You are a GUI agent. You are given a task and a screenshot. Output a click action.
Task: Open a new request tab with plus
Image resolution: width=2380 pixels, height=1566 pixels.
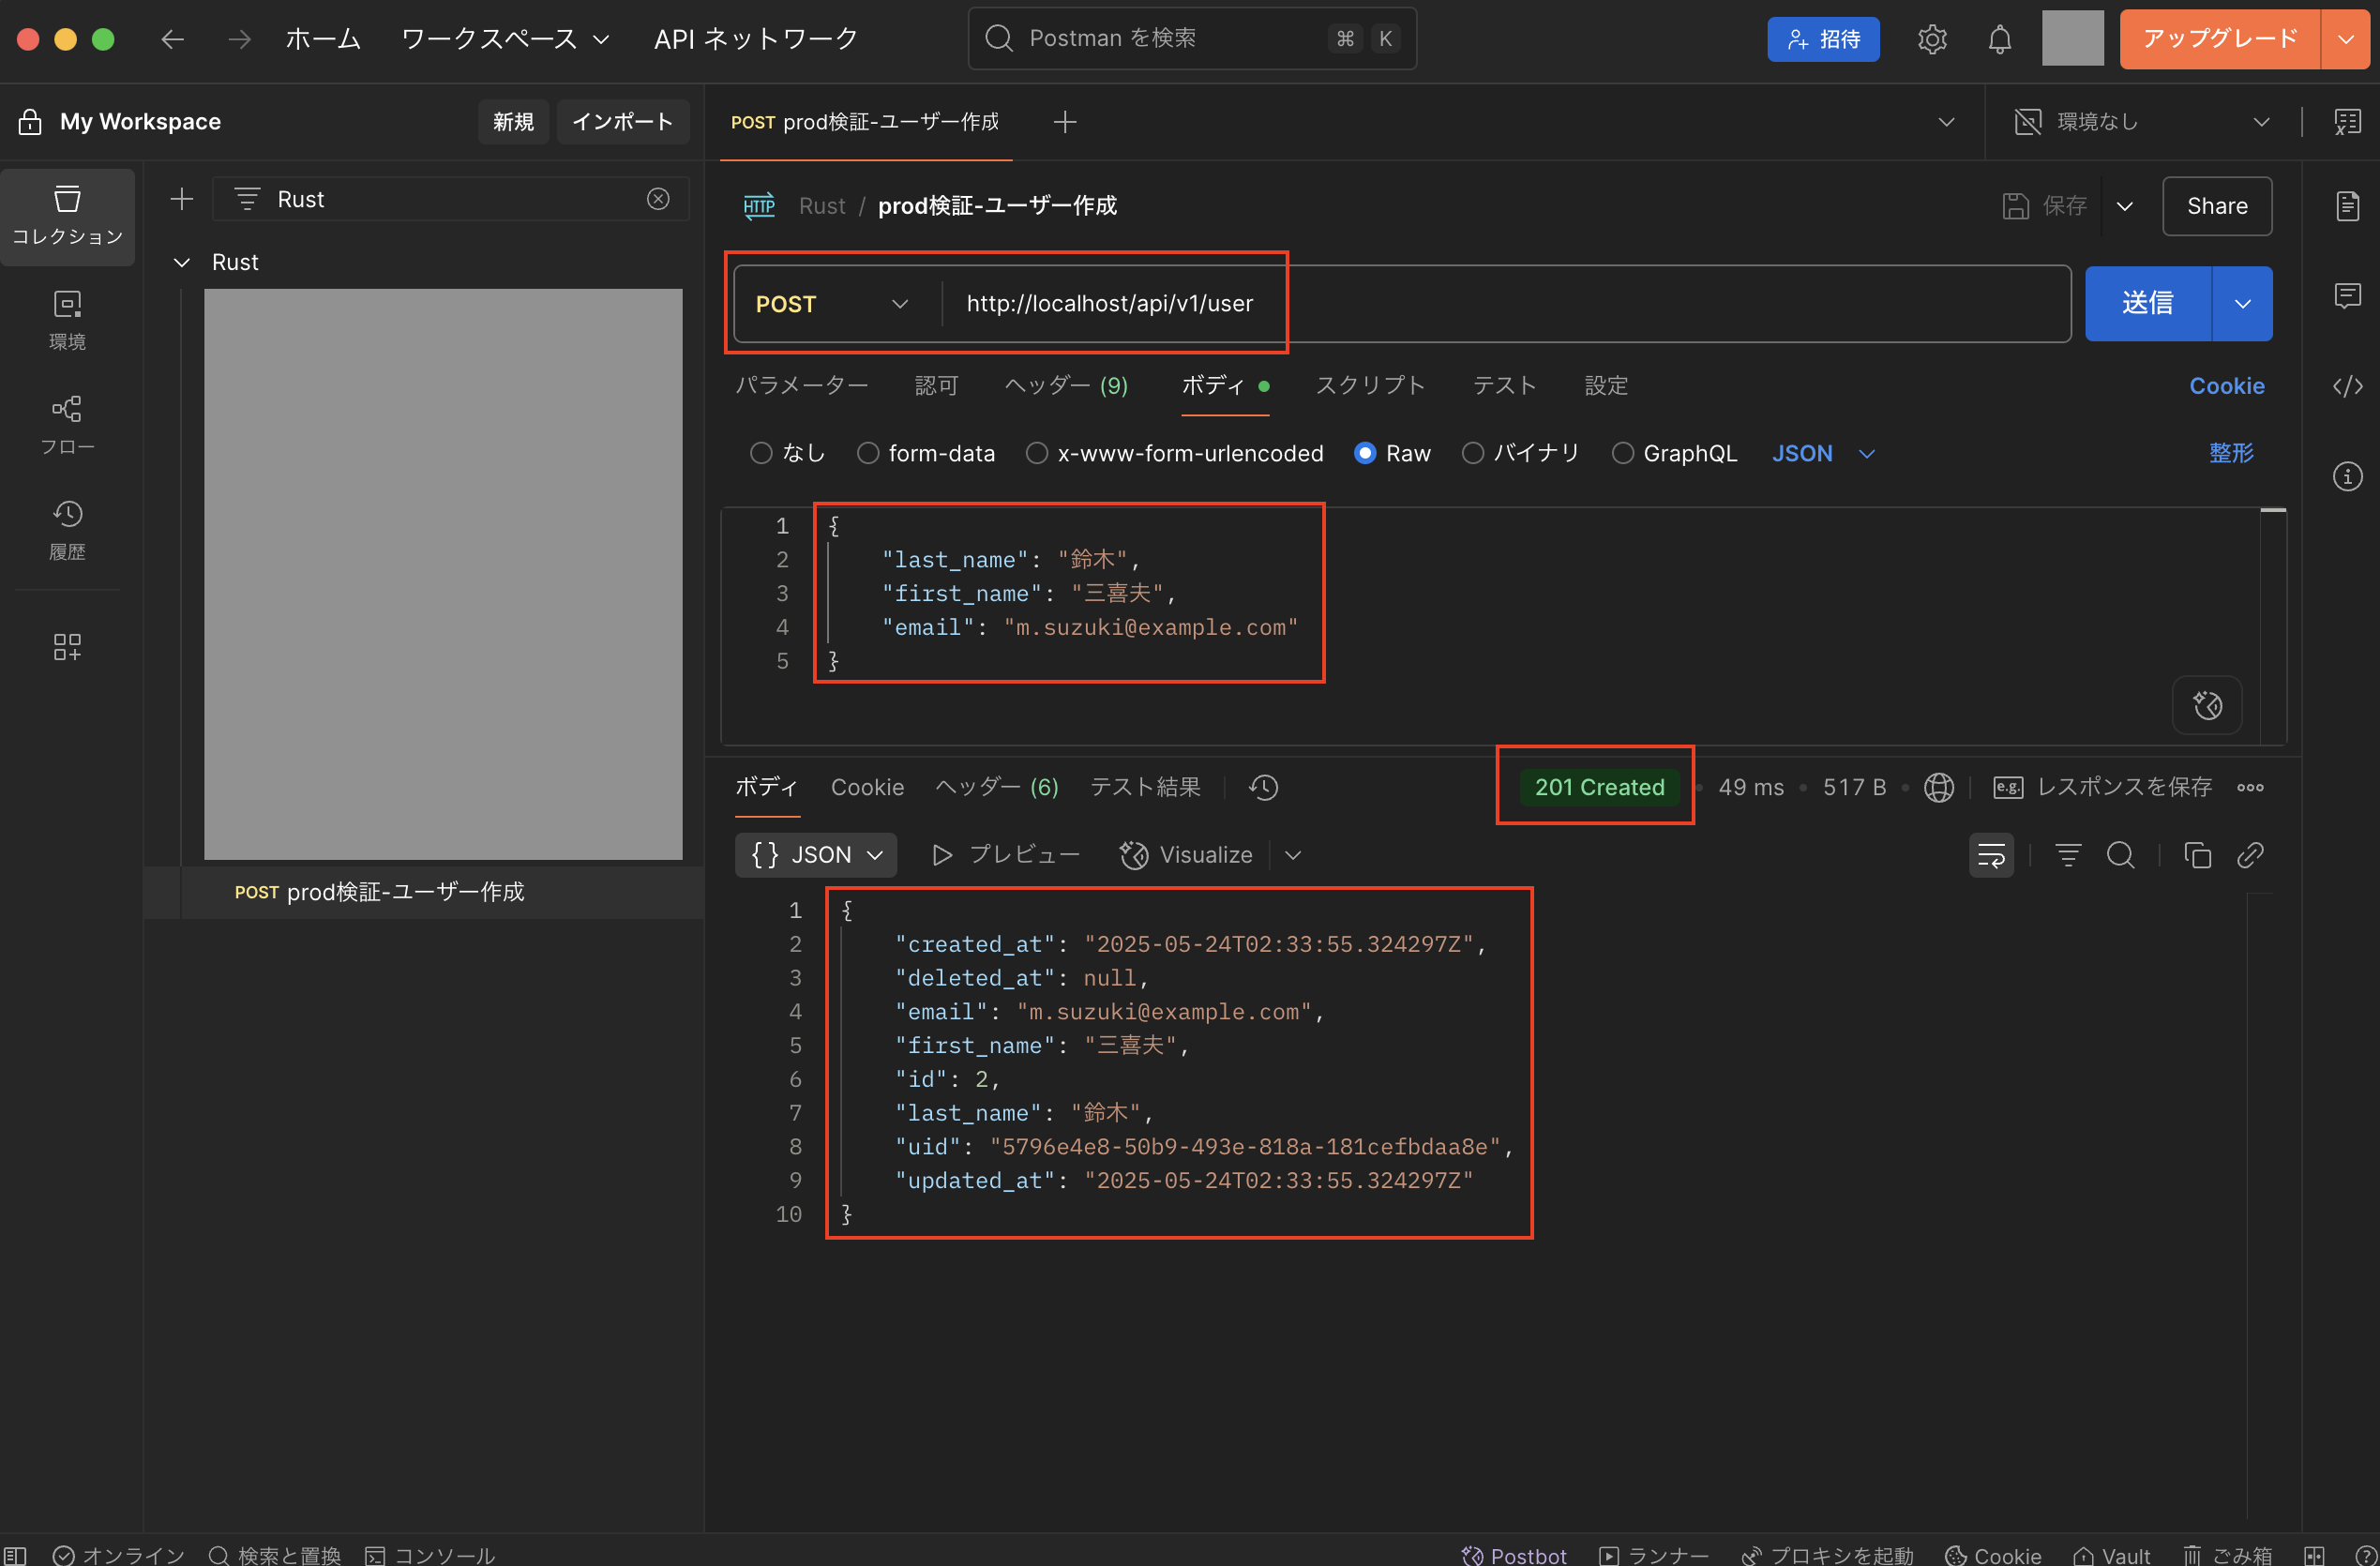point(1065,122)
